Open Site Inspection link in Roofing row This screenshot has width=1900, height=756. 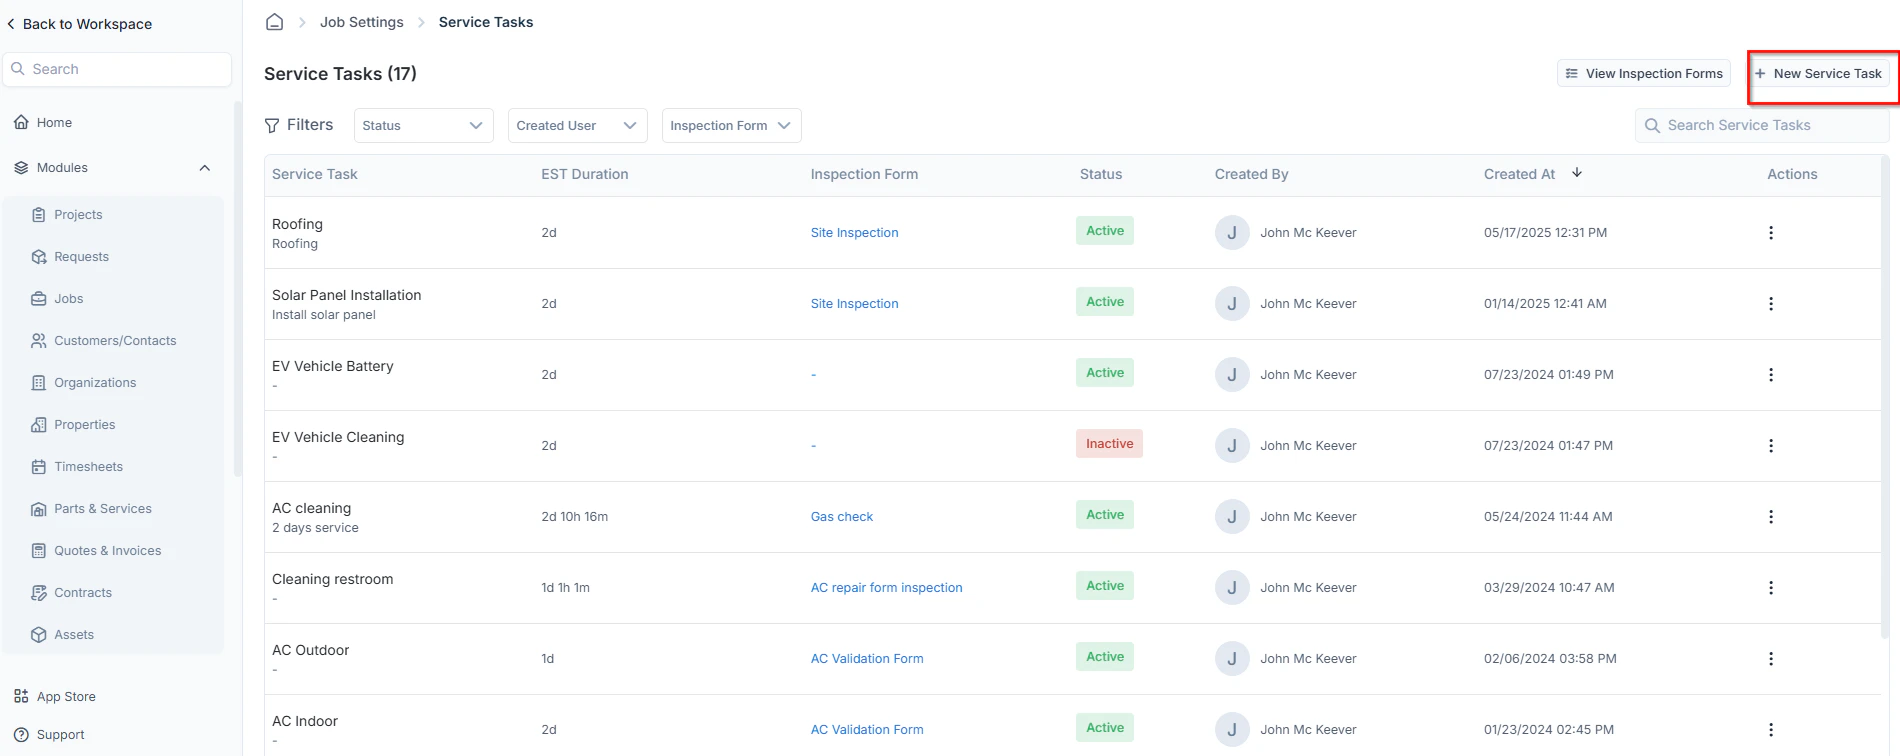coord(854,233)
